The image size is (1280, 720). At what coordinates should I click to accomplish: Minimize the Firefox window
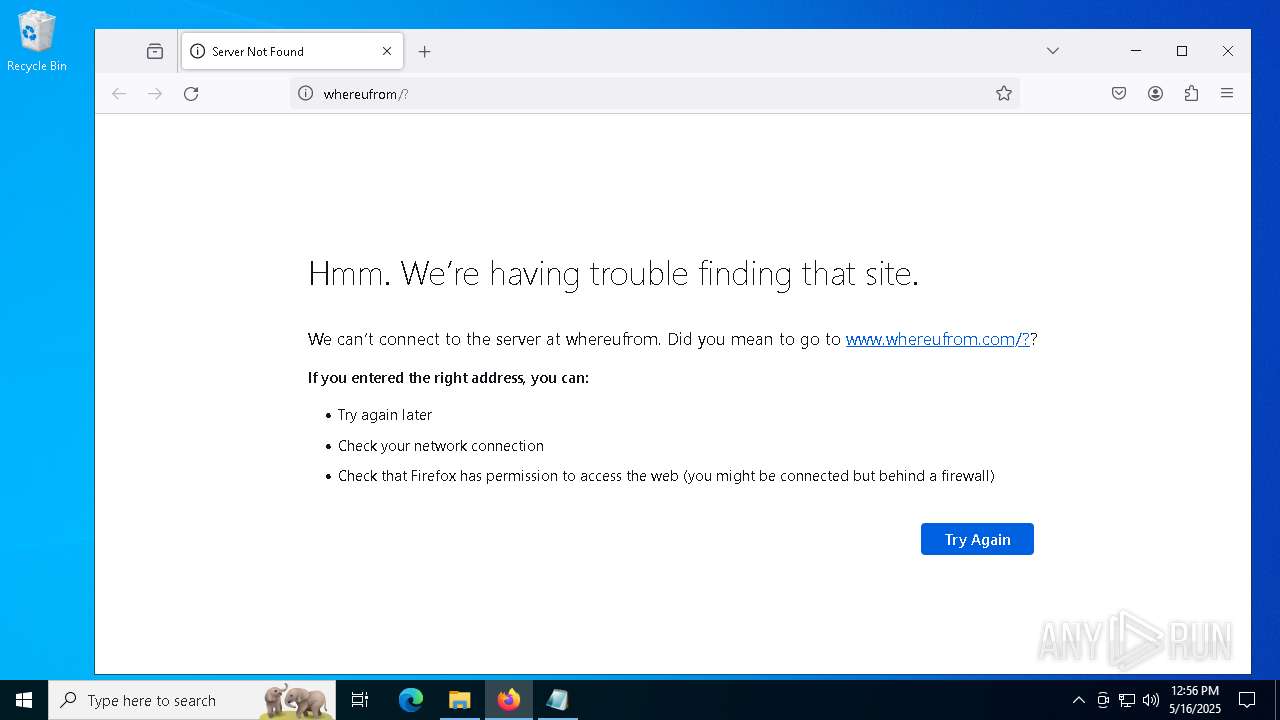tap(1136, 51)
